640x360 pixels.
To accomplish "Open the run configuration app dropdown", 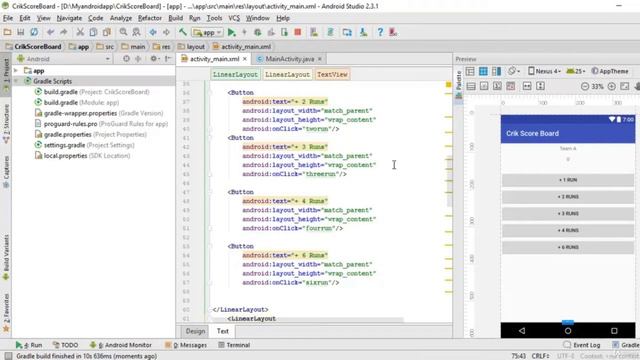I will (x=208, y=32).
